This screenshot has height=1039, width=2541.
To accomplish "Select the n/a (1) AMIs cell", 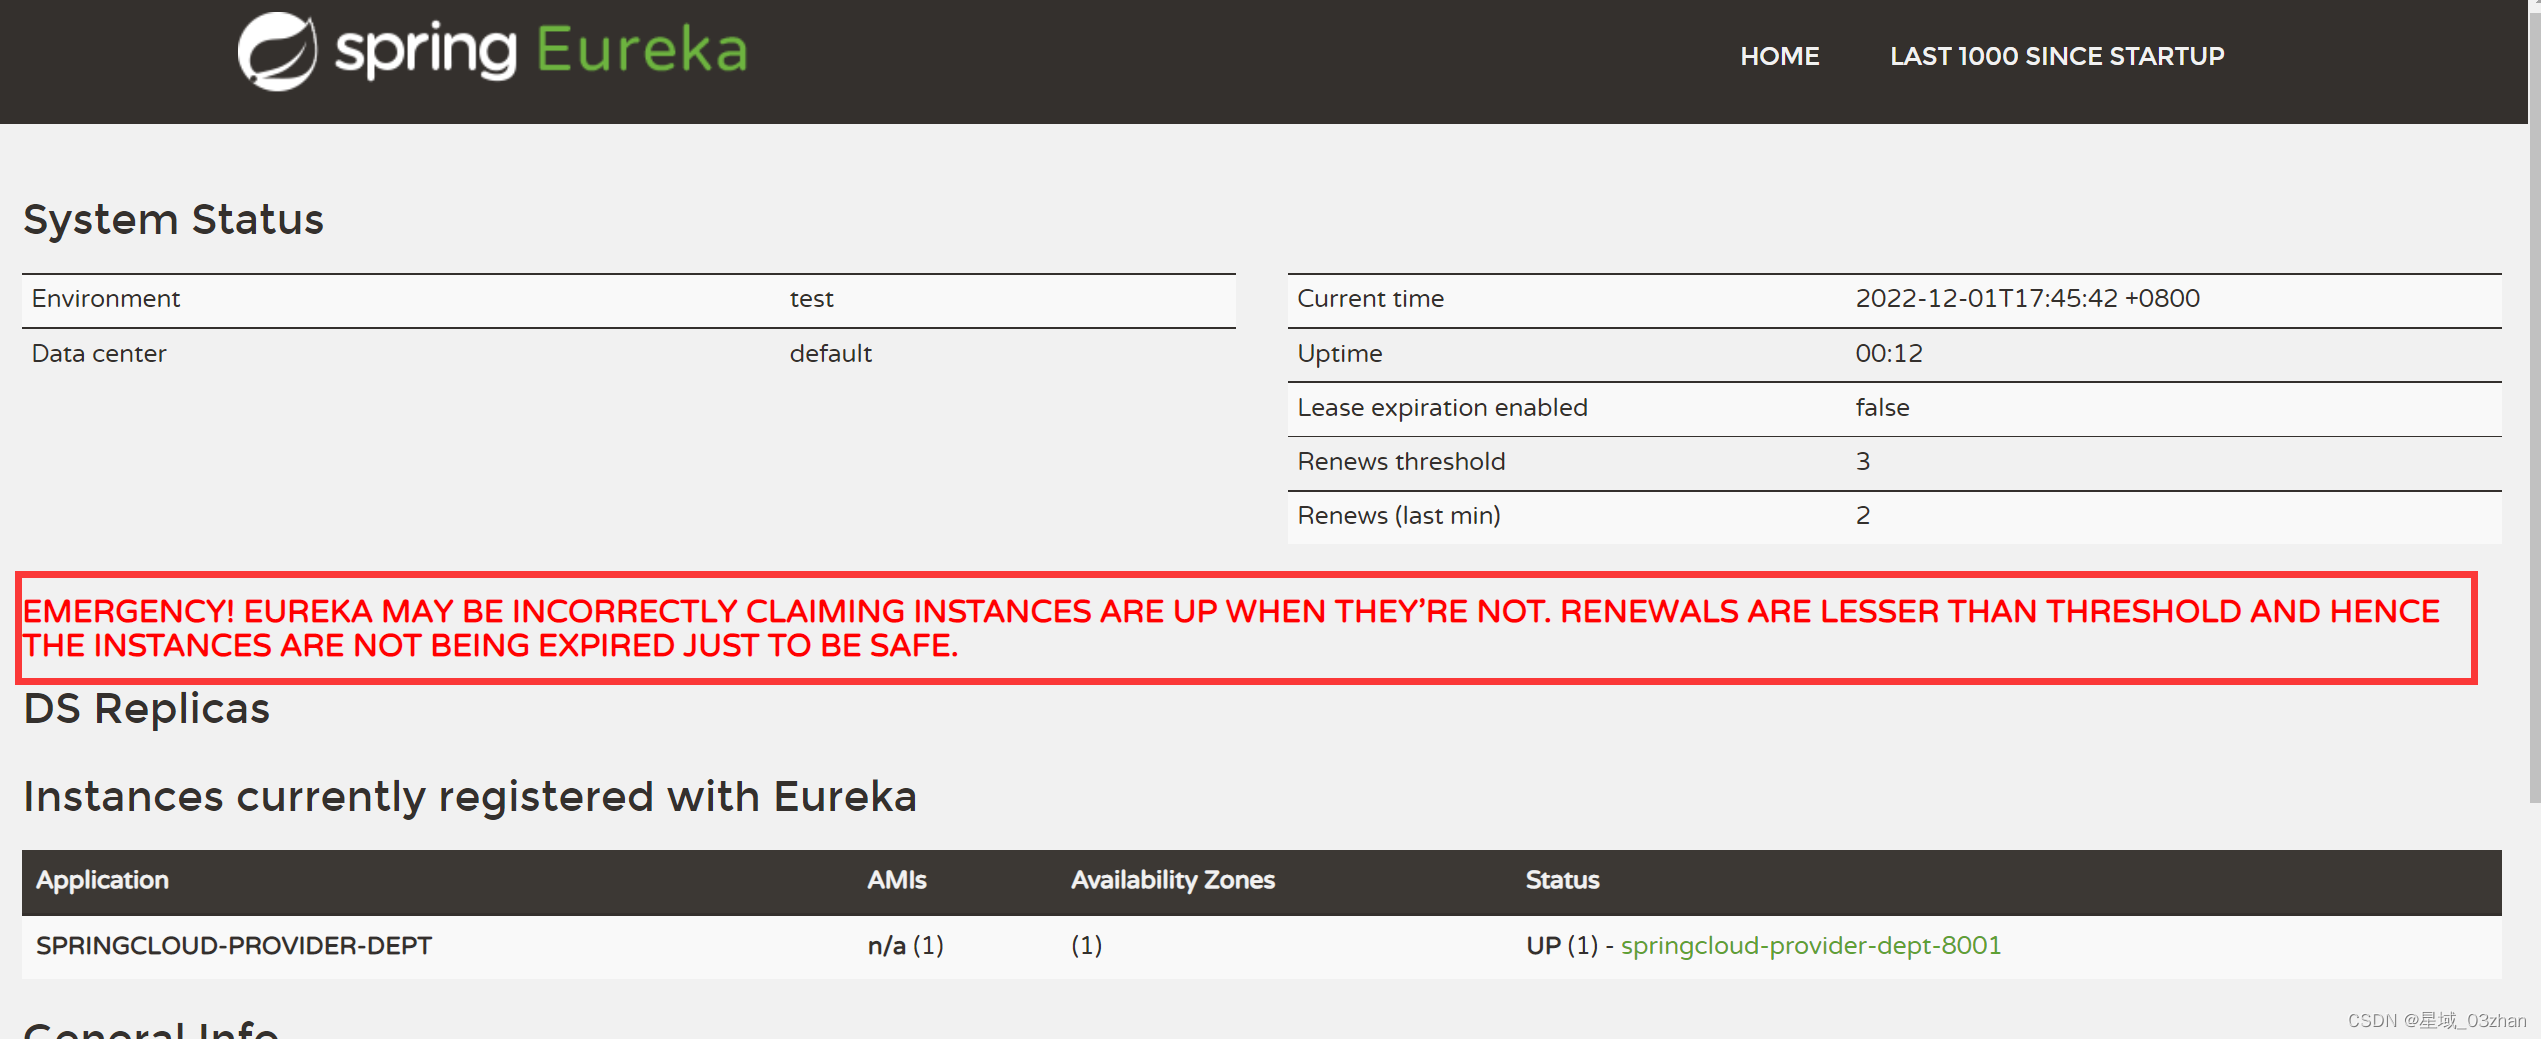I will coord(905,946).
